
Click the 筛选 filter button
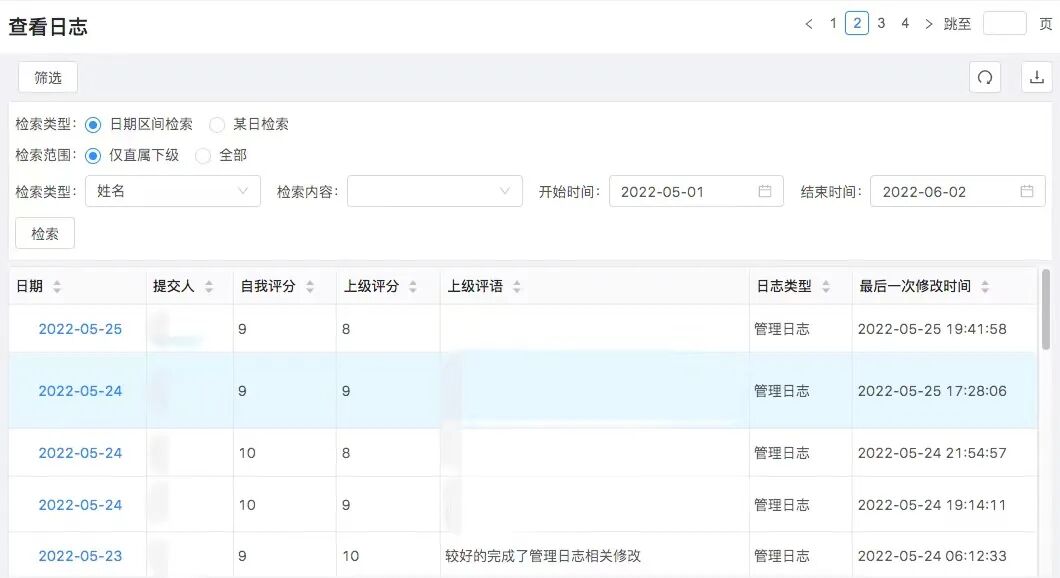click(x=46, y=77)
